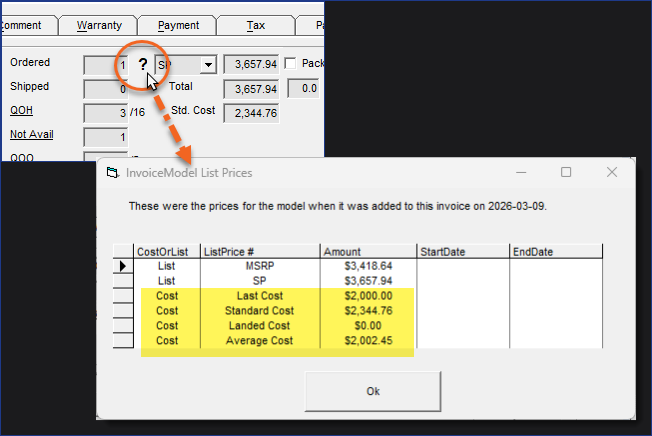
Task: Click the row arrow beside MSRP
Action: tap(123, 266)
